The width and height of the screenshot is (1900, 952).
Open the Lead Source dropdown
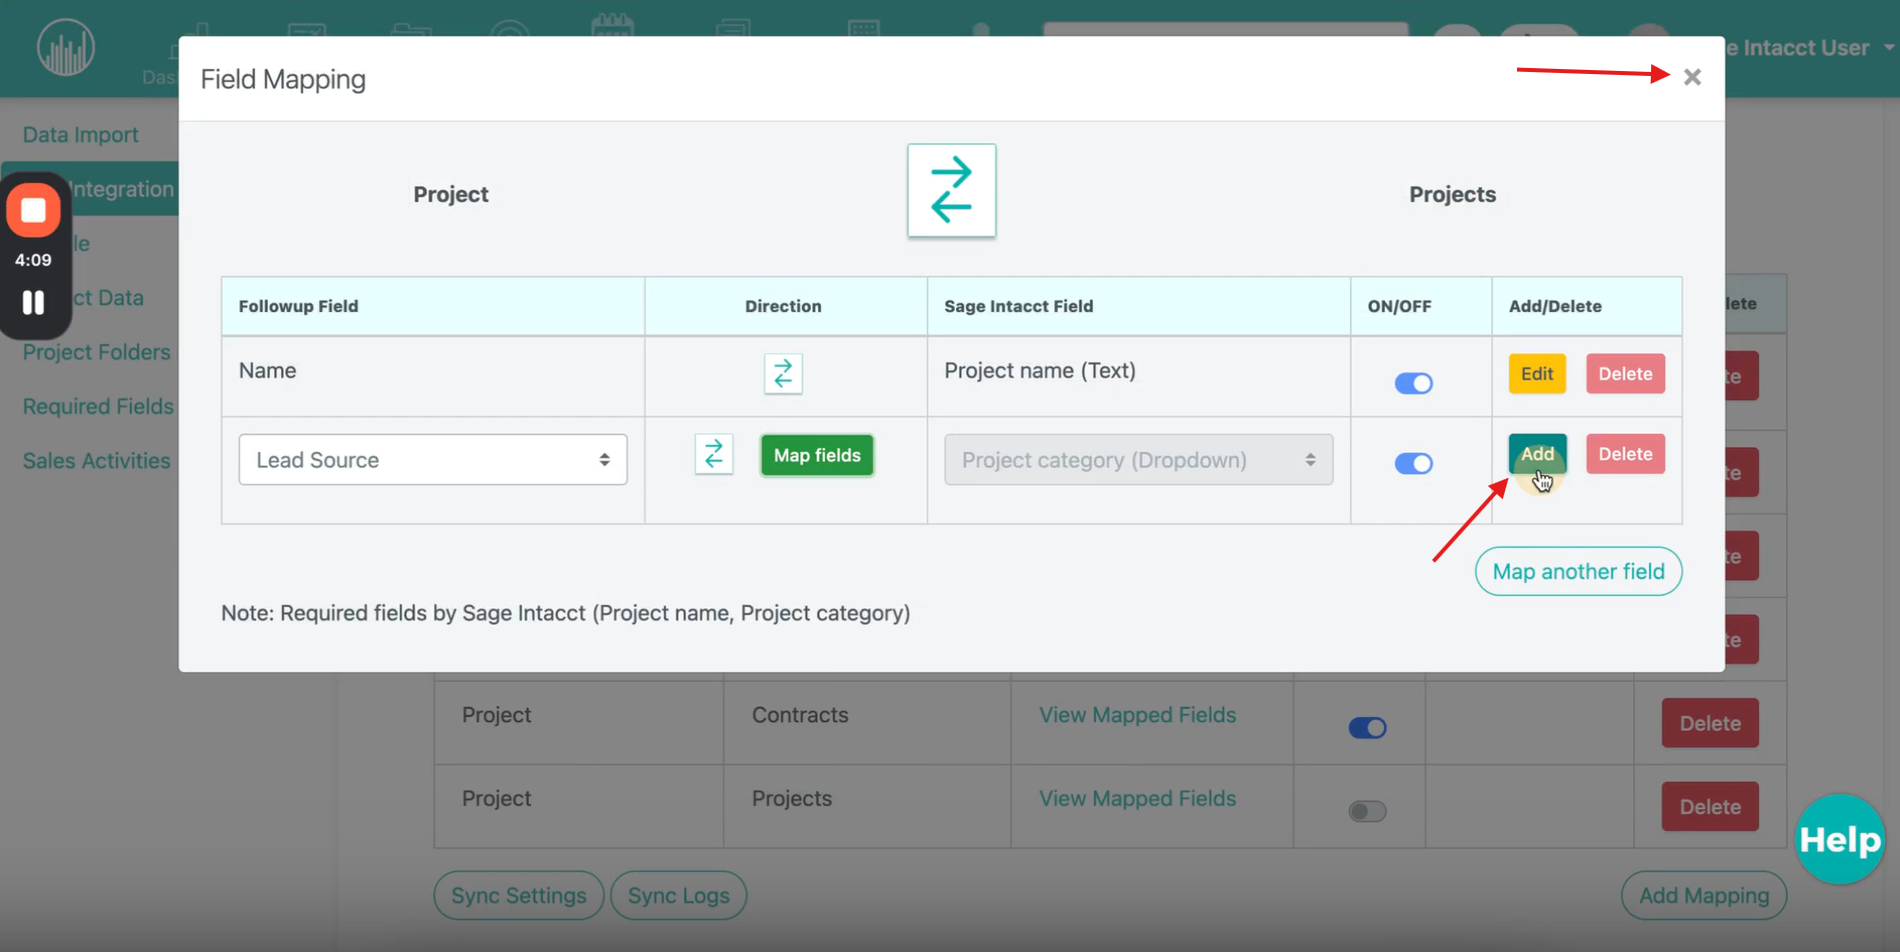tap(432, 460)
